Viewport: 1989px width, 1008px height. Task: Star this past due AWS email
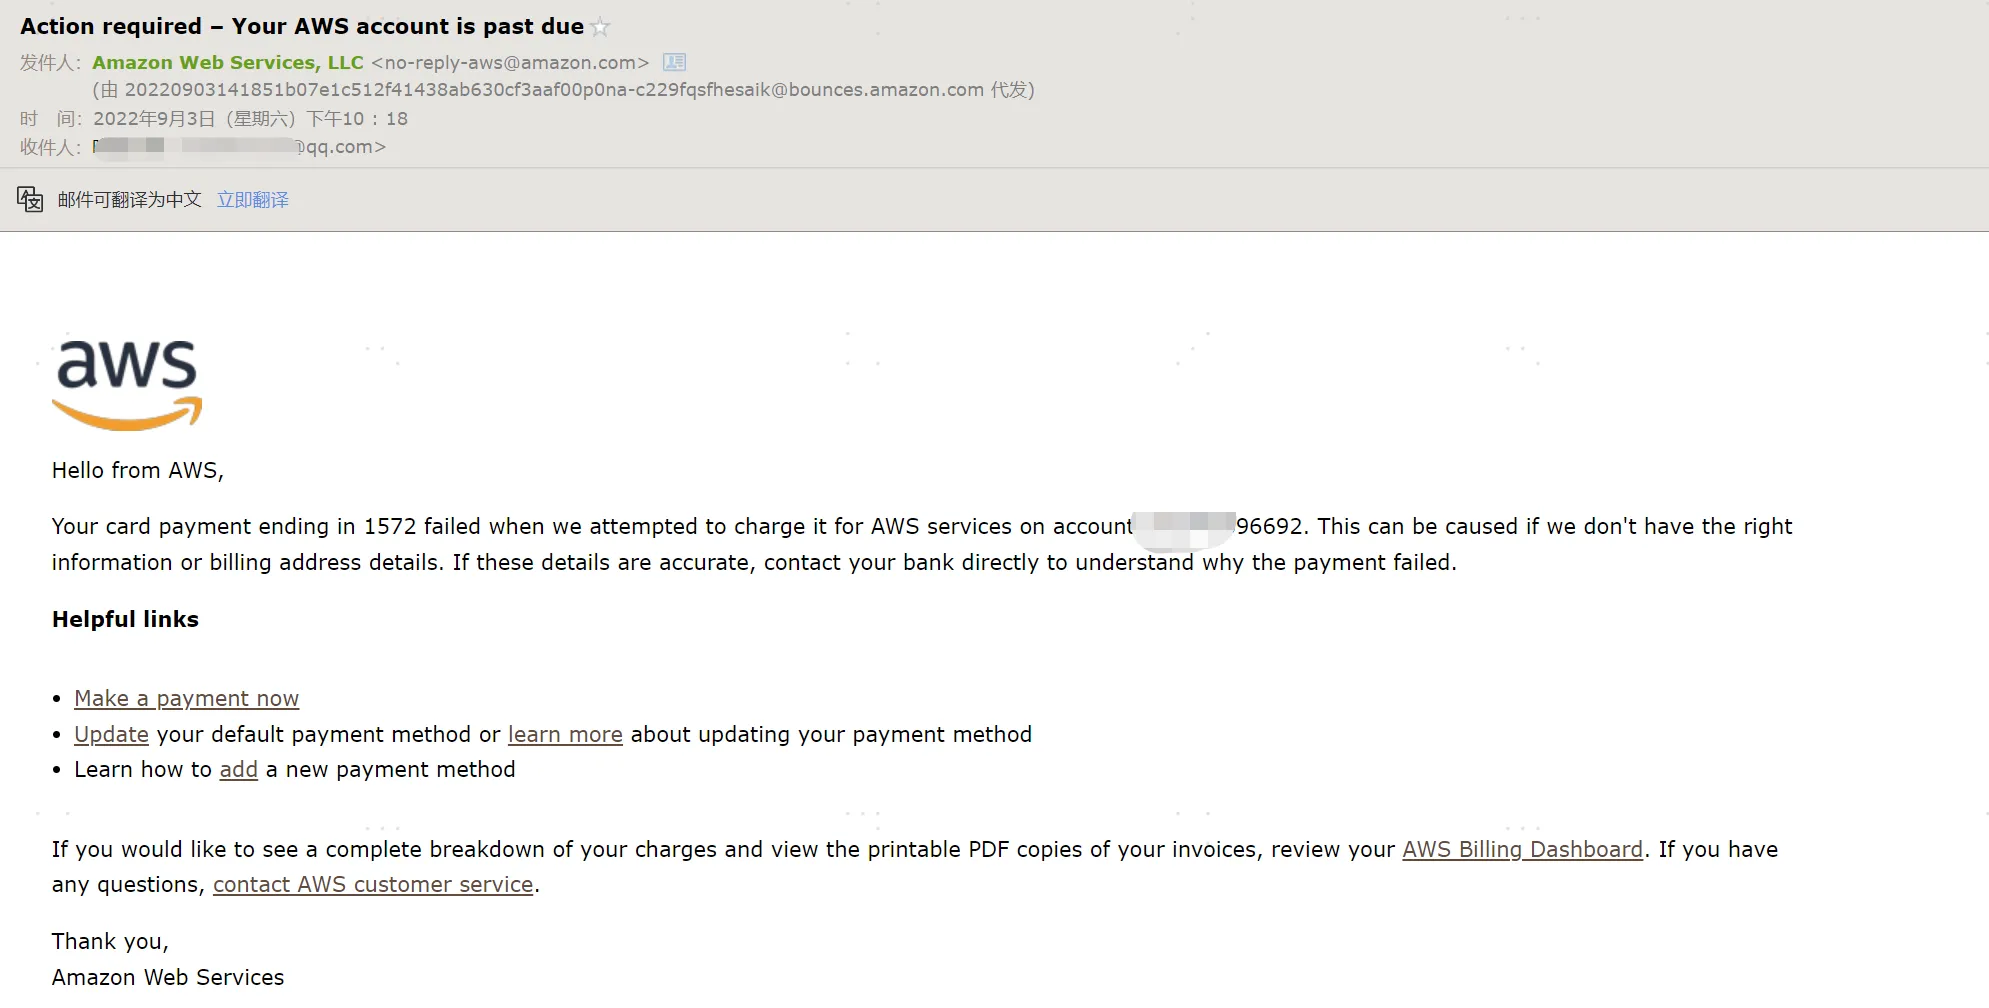pyautogui.click(x=600, y=28)
